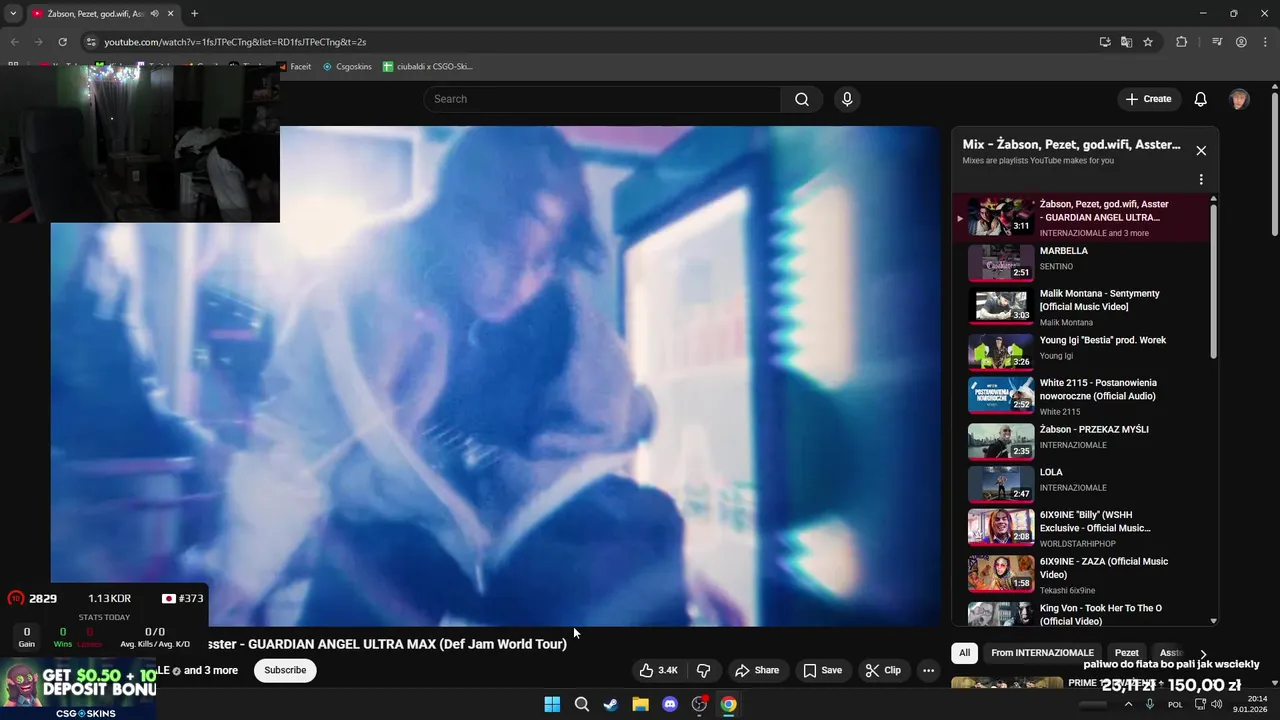Clip the video with scissors button
Viewport: 1280px width, 720px height.
pyautogui.click(x=883, y=670)
